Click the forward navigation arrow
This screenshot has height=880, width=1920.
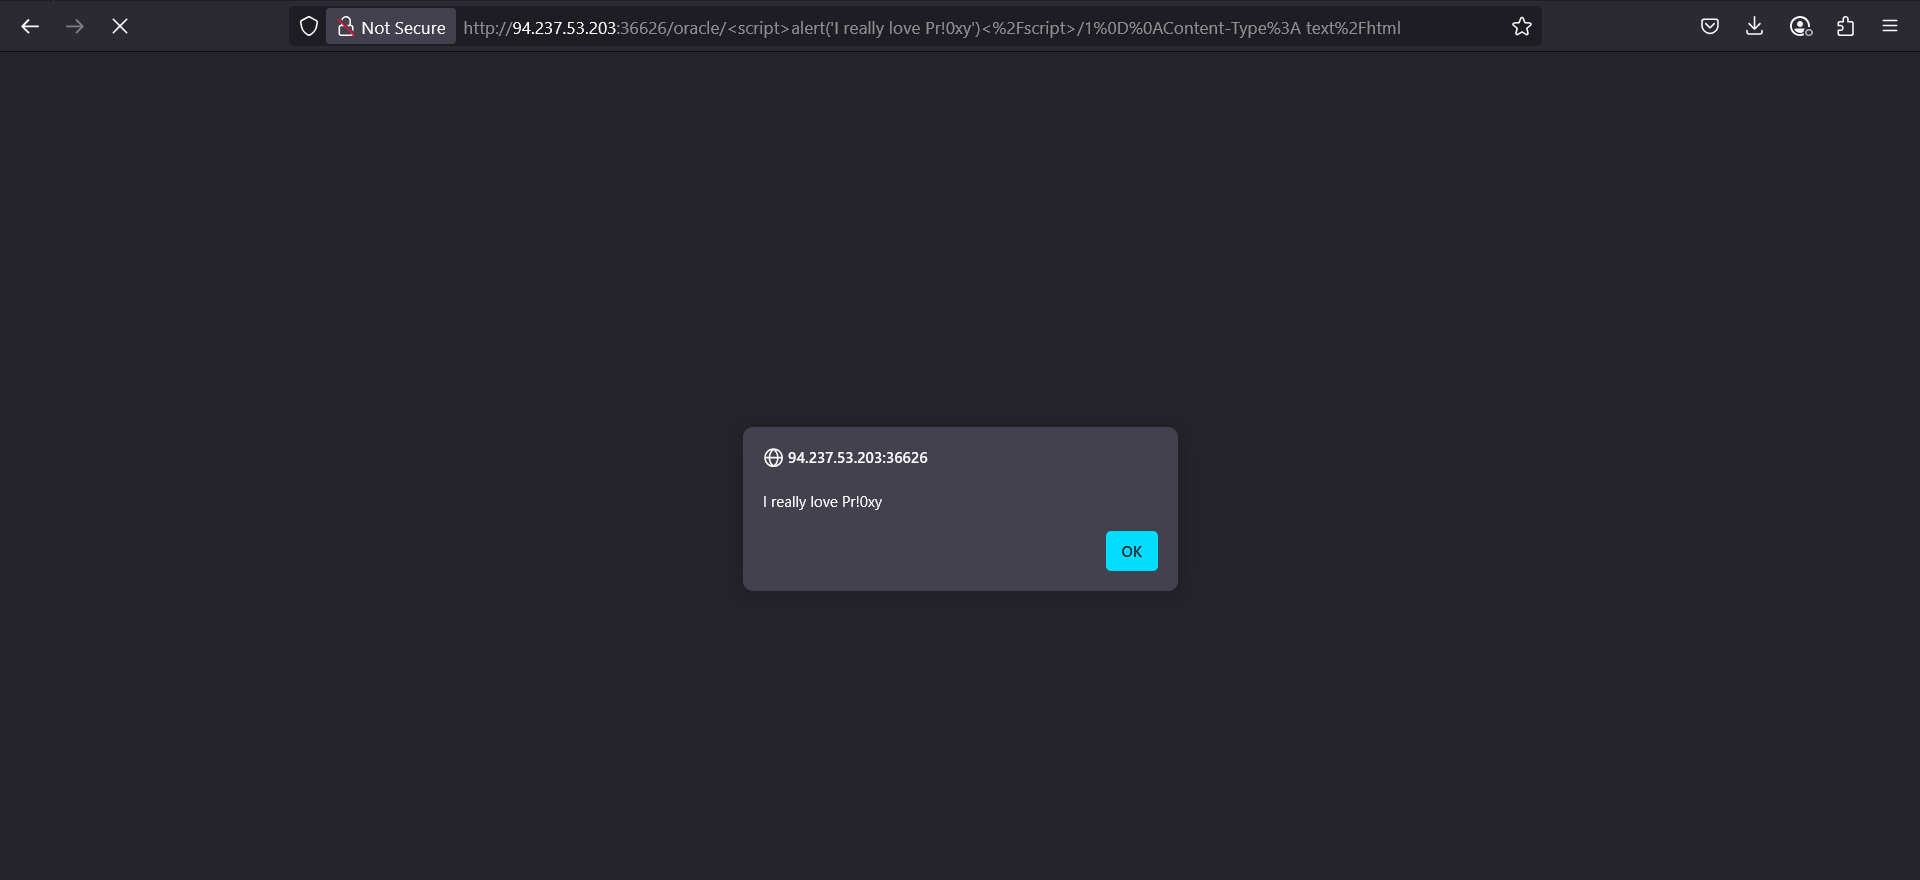coord(75,27)
